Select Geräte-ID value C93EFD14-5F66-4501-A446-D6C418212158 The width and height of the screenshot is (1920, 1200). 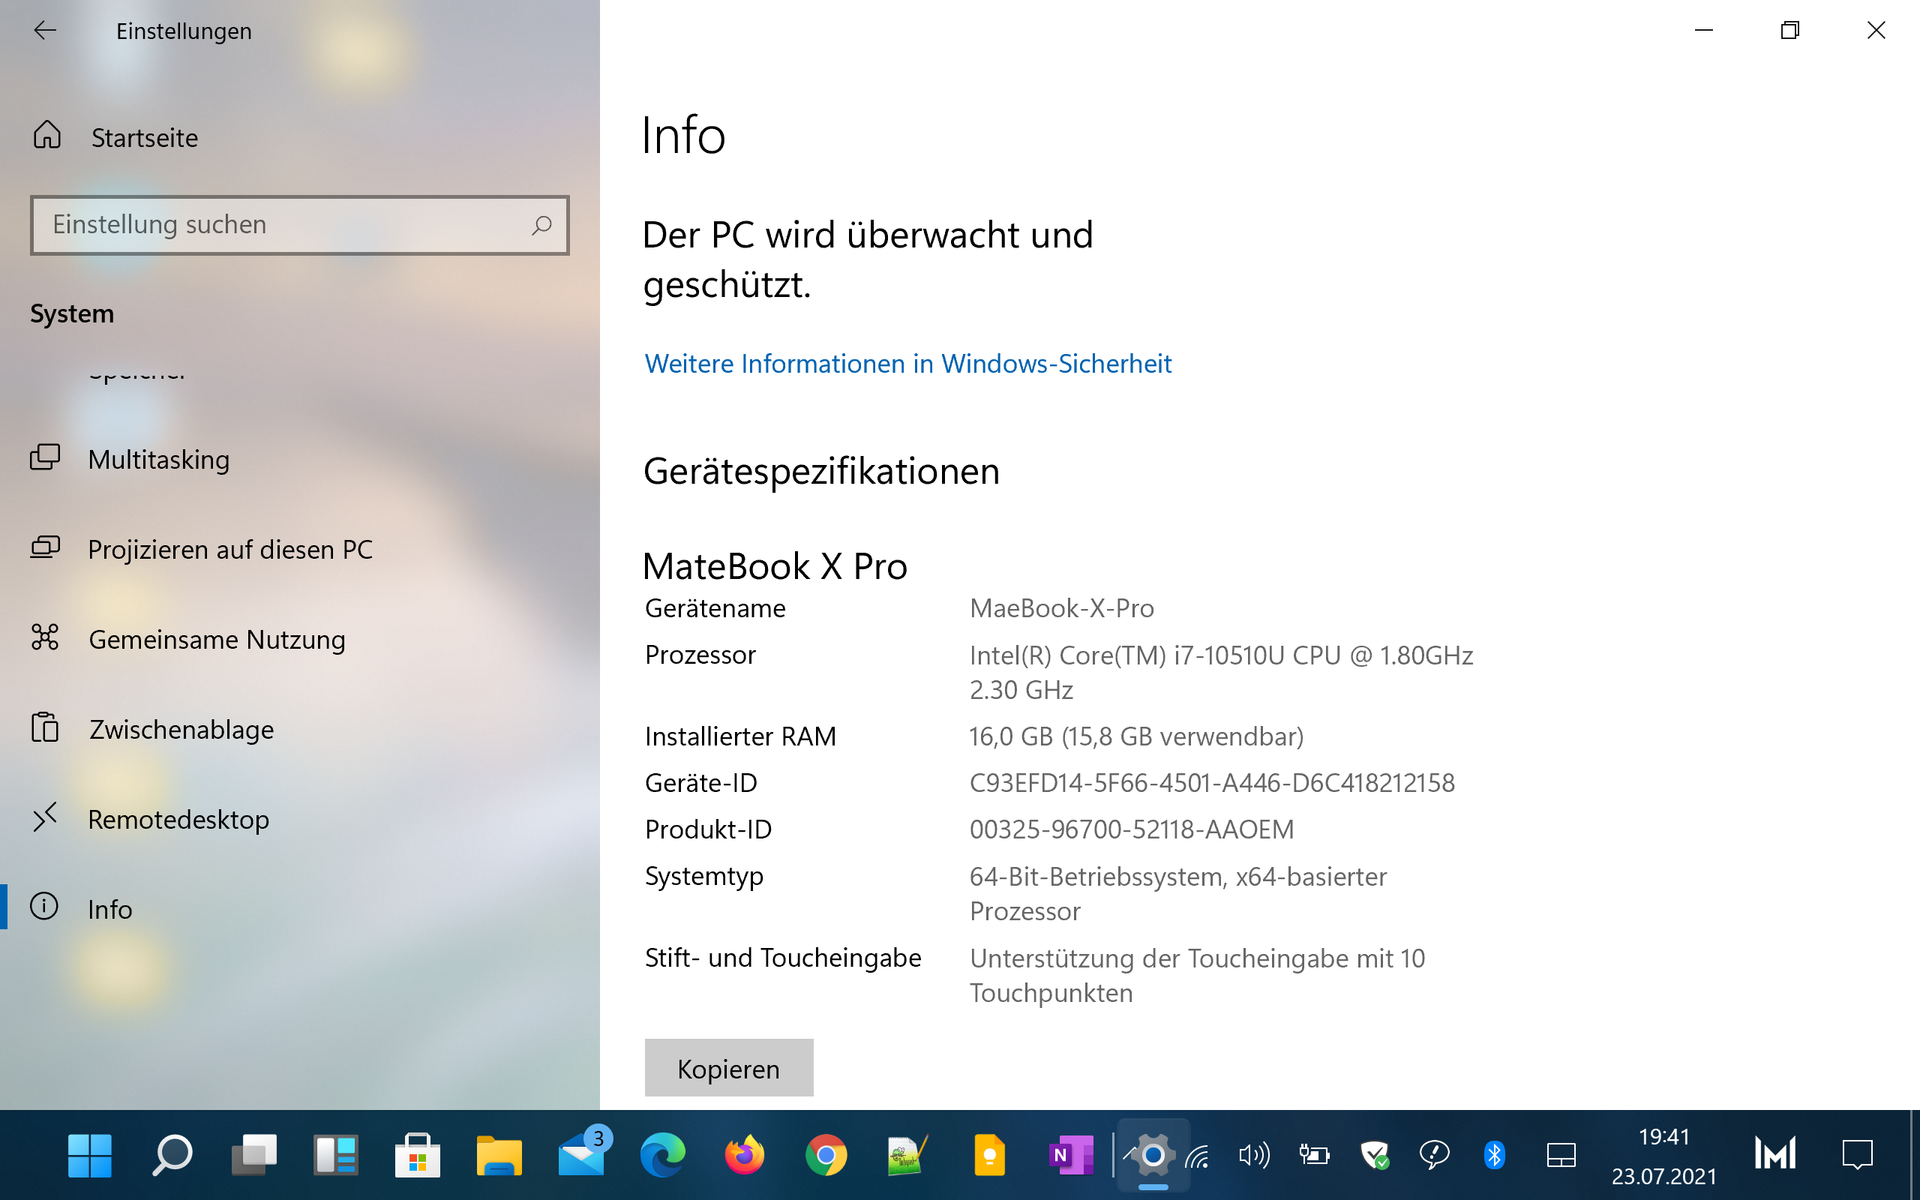click(x=1212, y=783)
